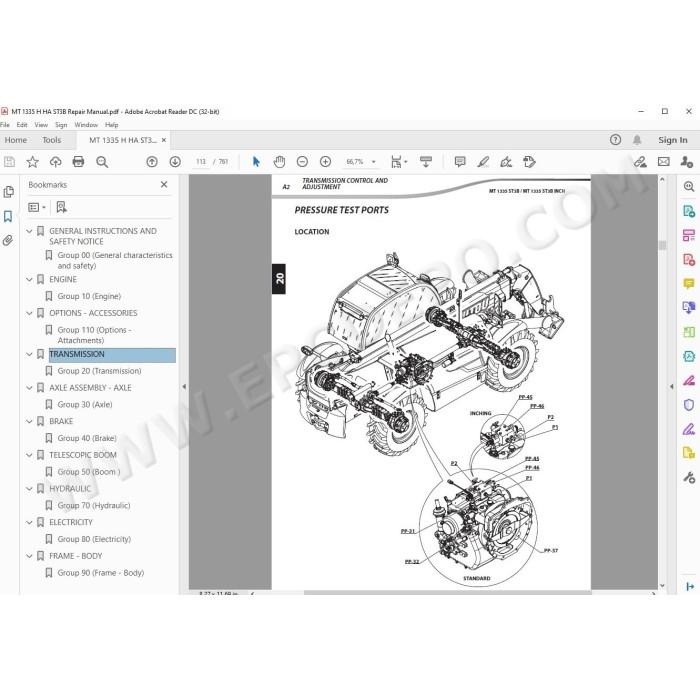
Task: Click the Sign In button
Action: tap(673, 140)
